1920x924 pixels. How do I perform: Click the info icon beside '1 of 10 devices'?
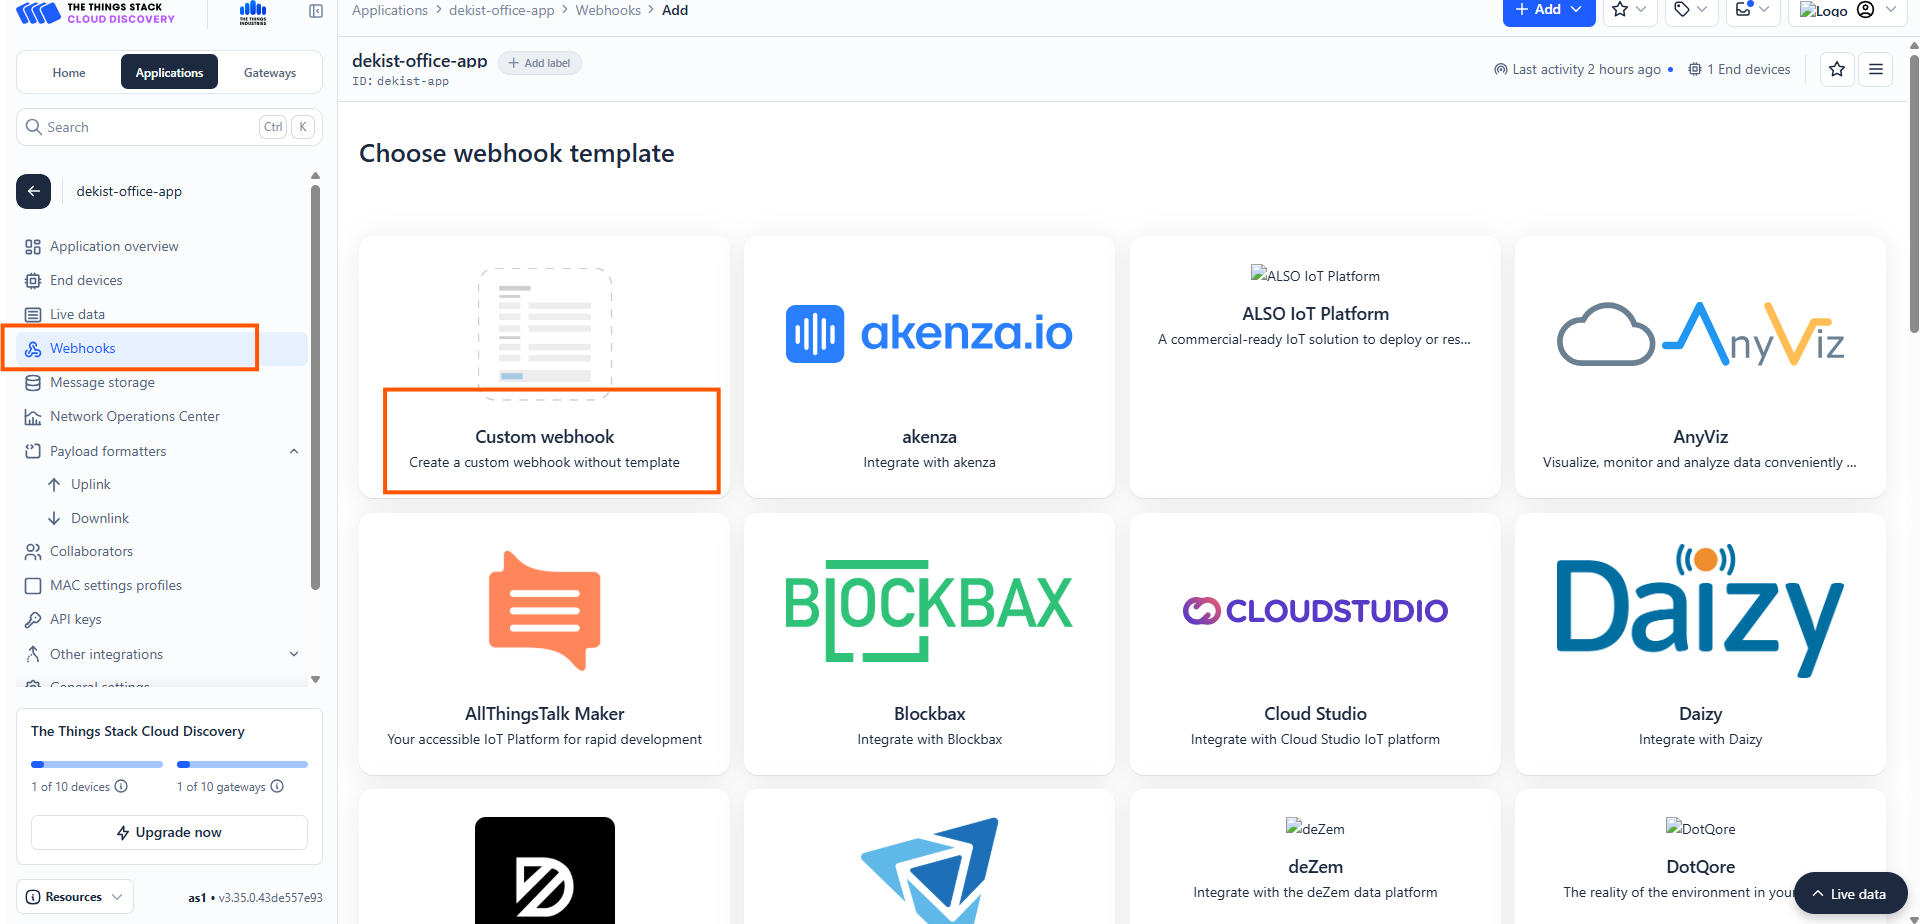click(122, 786)
